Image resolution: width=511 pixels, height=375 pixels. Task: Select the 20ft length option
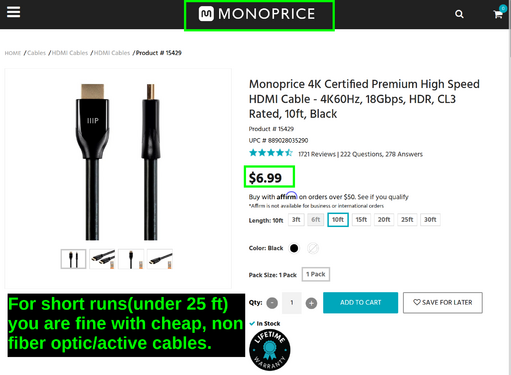pos(384,220)
